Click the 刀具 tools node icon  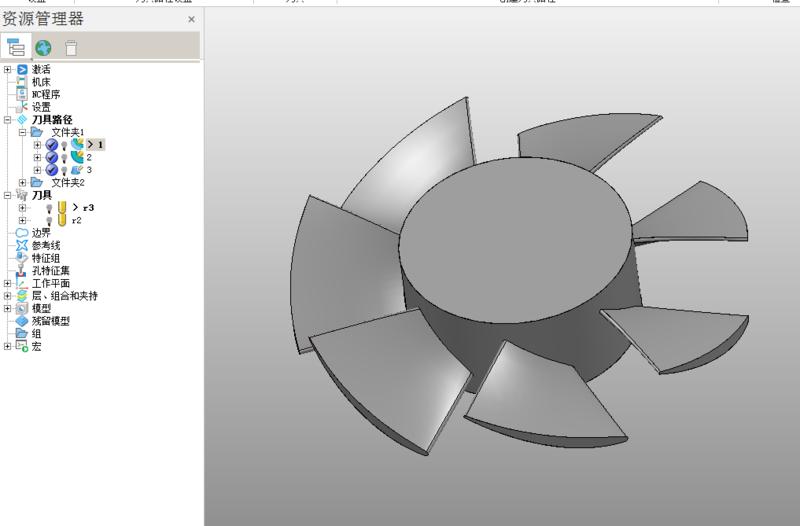(x=22, y=195)
